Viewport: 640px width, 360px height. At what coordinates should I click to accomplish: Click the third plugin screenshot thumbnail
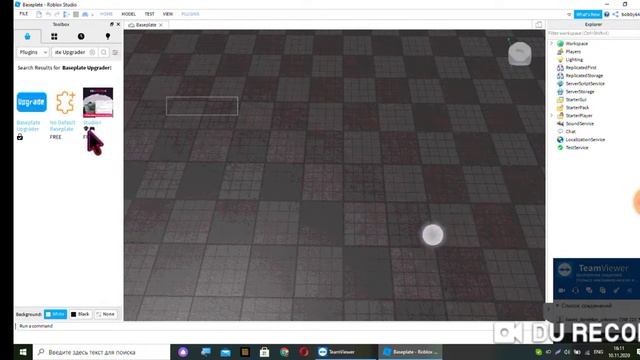(x=98, y=102)
